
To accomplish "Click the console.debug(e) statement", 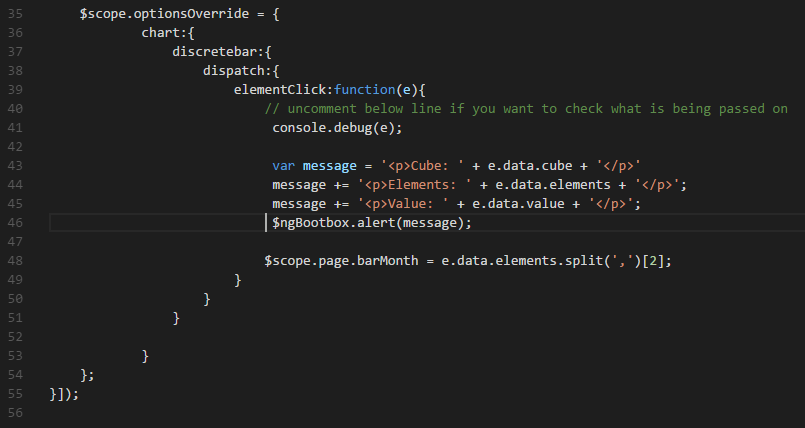I will pos(337,127).
